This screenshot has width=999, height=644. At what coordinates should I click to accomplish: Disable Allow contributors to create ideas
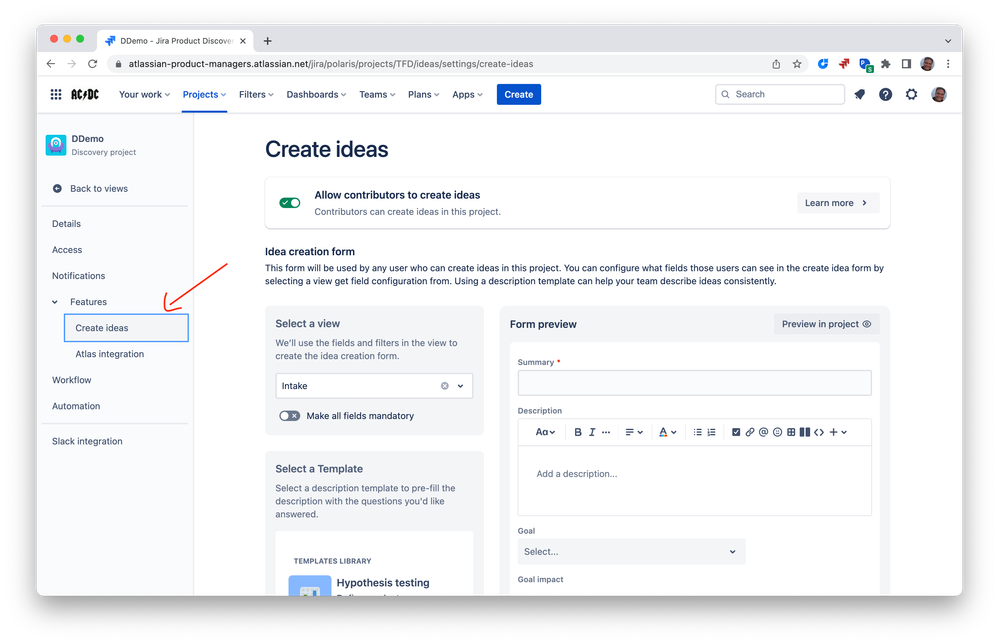[x=290, y=203]
